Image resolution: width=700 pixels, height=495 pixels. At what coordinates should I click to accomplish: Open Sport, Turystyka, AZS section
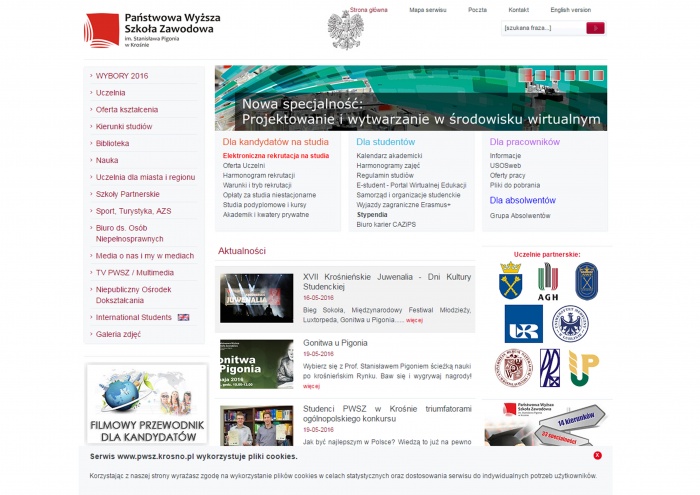[133, 211]
